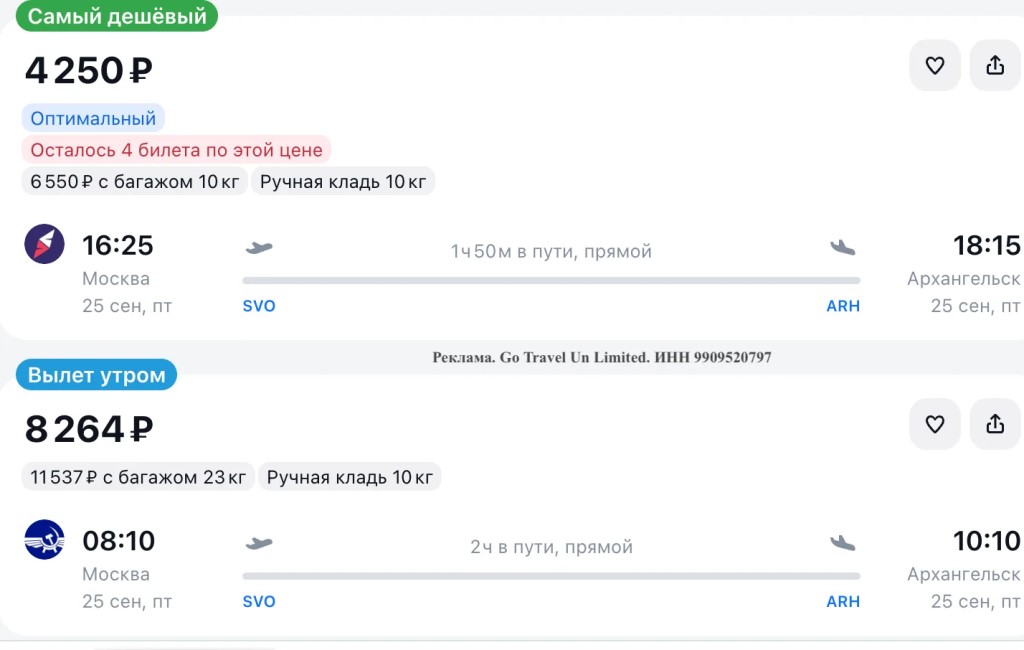The height and width of the screenshot is (650, 1024).
Task: Click the departure plane icon of 16:25 flight
Action: [259, 248]
